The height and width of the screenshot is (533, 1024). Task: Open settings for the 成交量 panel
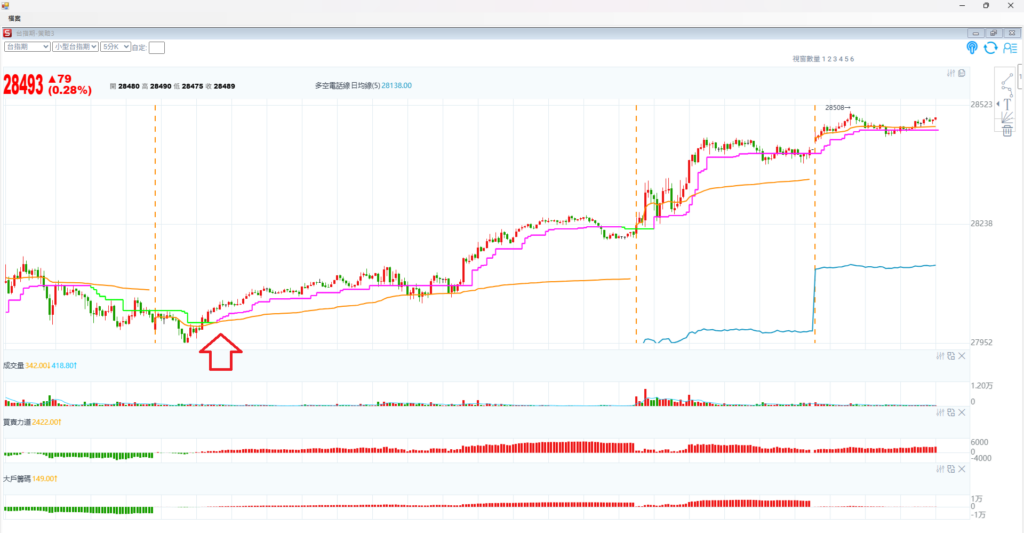click(939, 356)
